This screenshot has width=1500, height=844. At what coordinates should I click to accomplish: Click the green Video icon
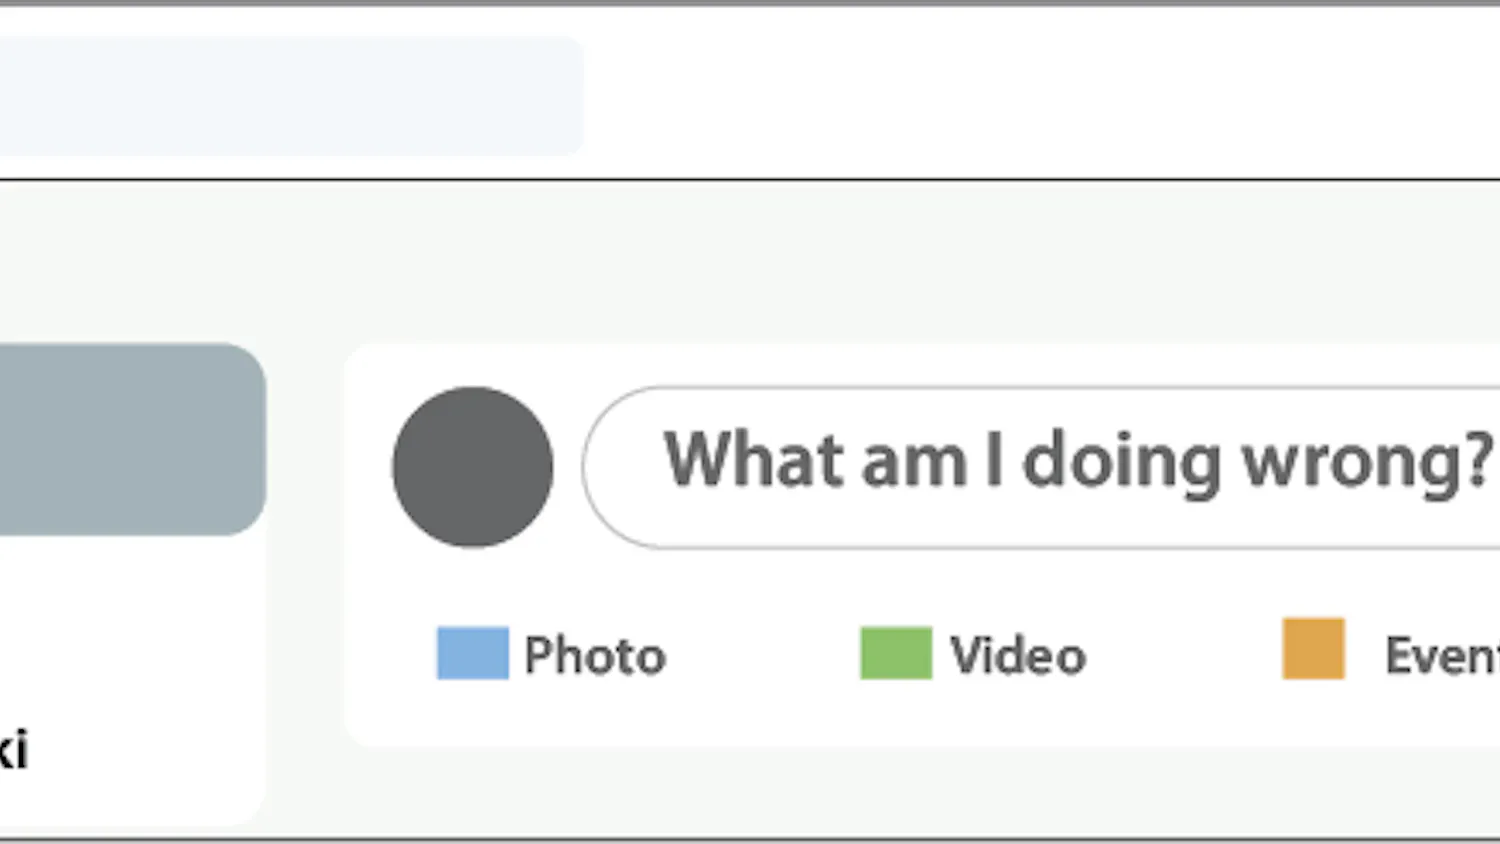tap(895, 653)
